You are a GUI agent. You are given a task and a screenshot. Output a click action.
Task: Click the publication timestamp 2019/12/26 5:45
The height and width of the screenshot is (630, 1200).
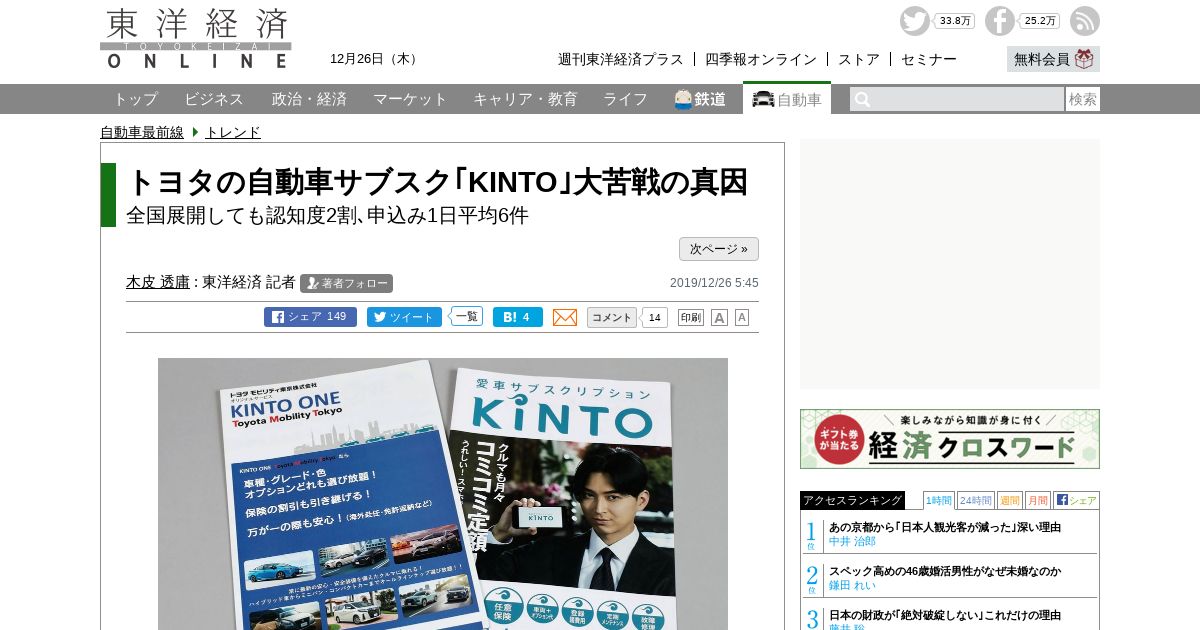[x=714, y=283]
